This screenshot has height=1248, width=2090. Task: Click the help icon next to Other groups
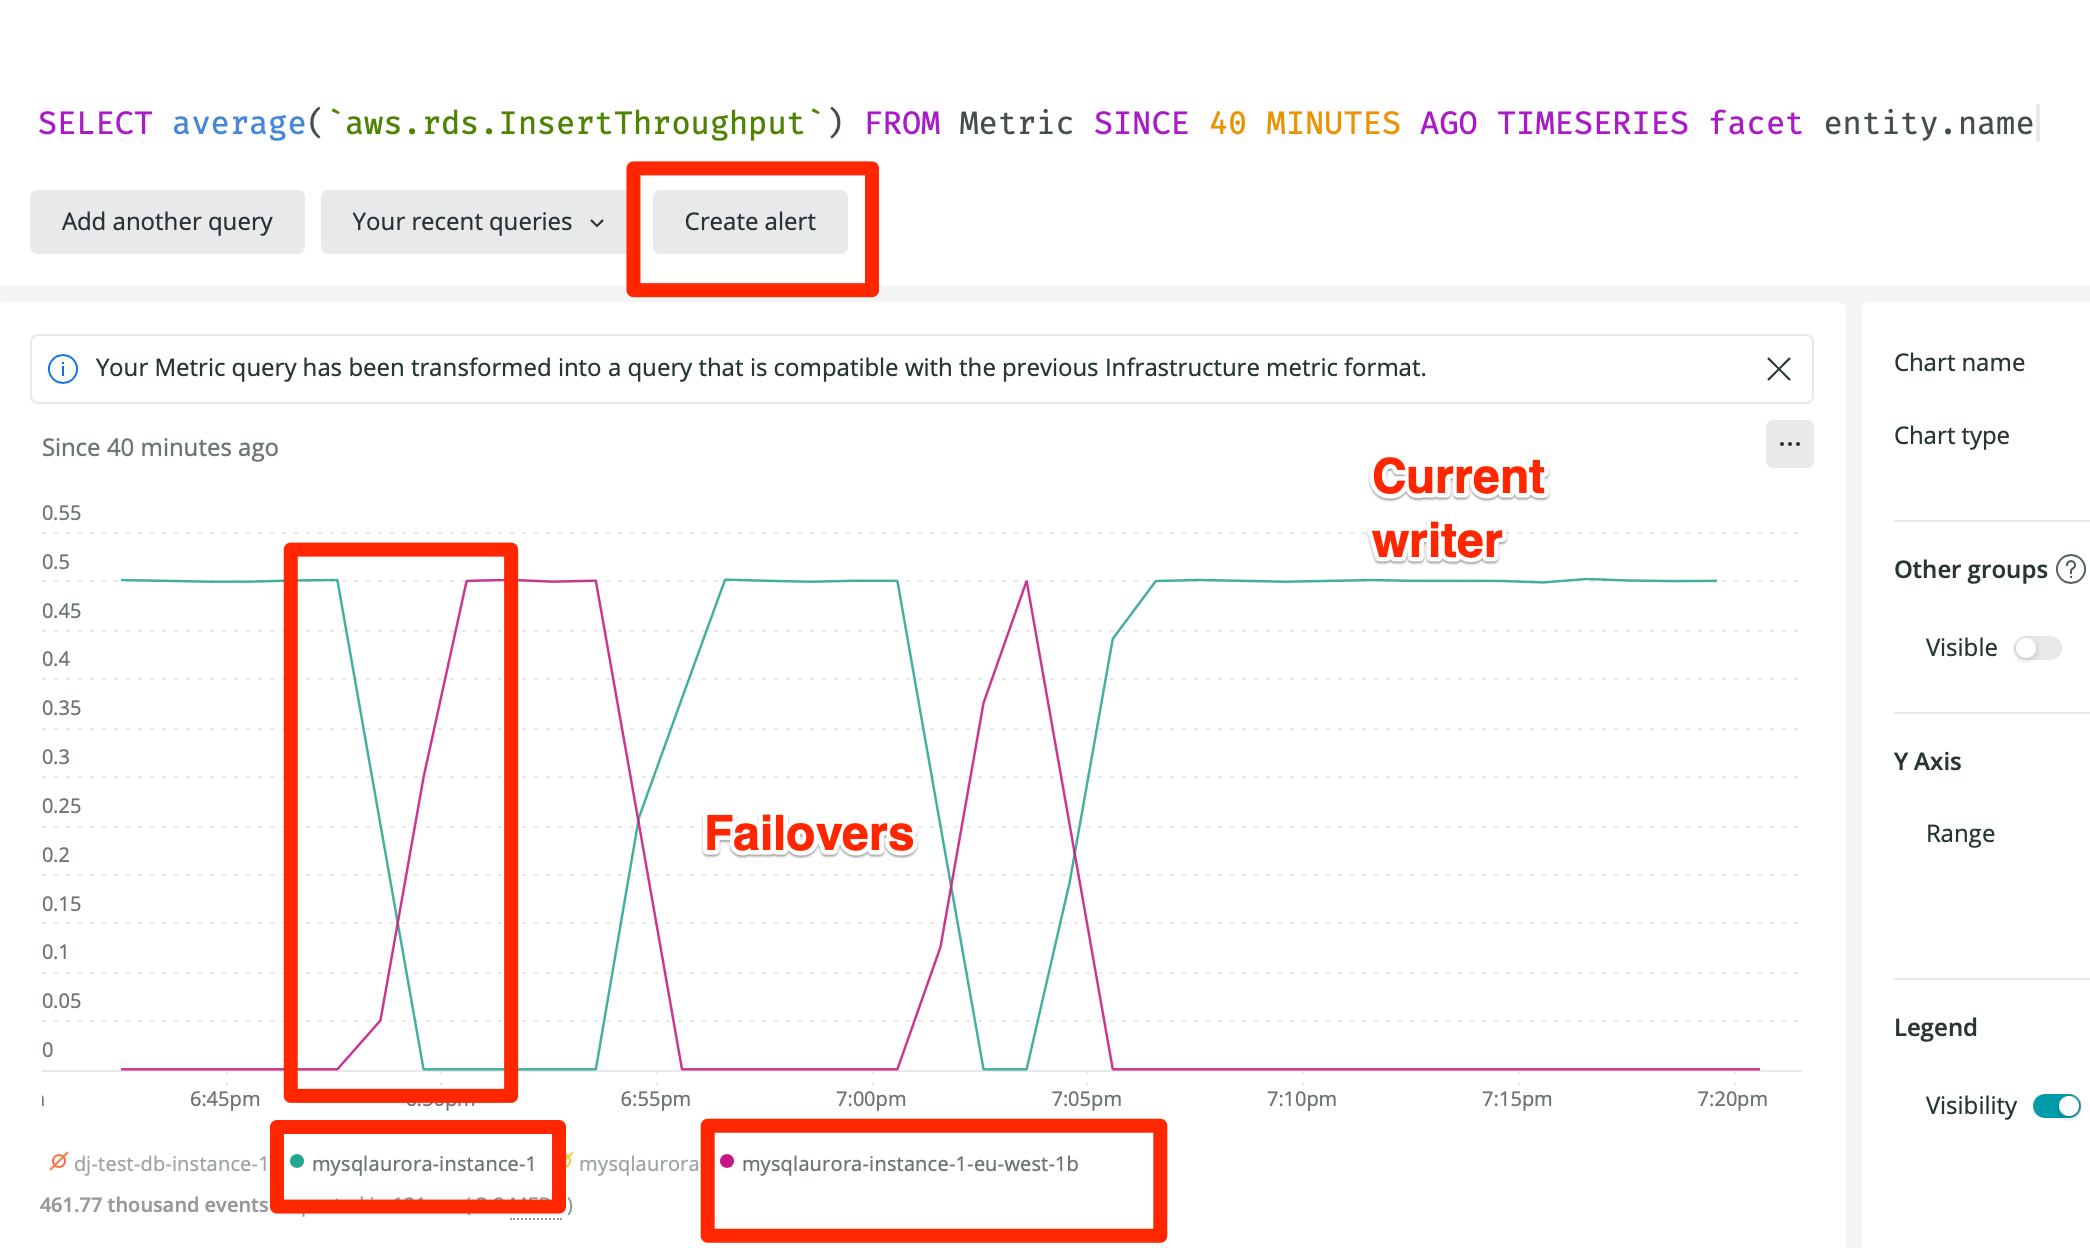click(x=2070, y=569)
